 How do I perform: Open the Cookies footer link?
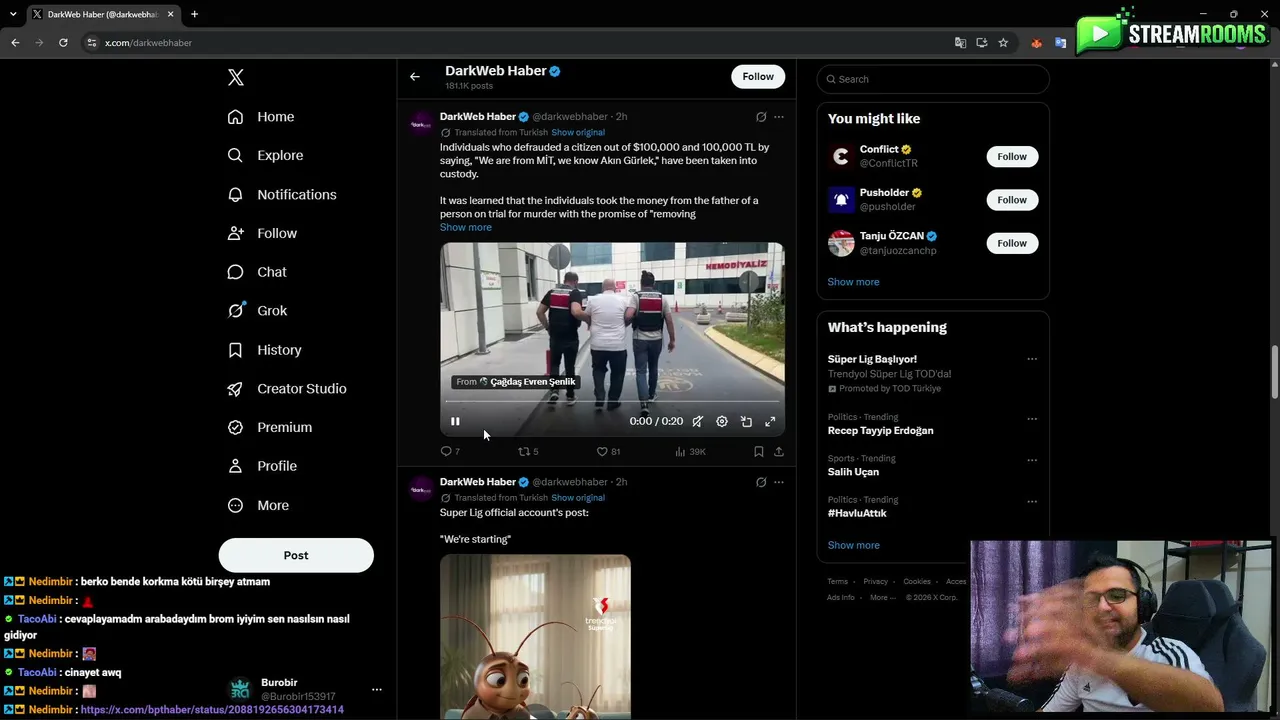point(917,581)
